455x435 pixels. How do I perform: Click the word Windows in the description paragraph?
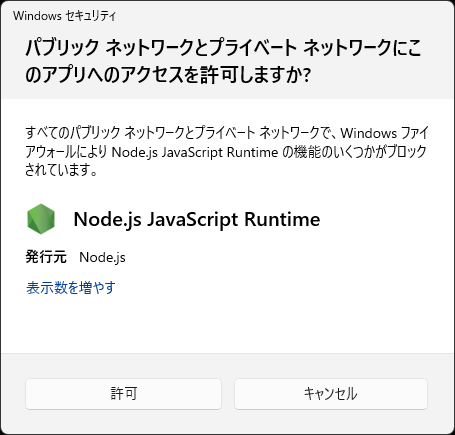(x=368, y=133)
